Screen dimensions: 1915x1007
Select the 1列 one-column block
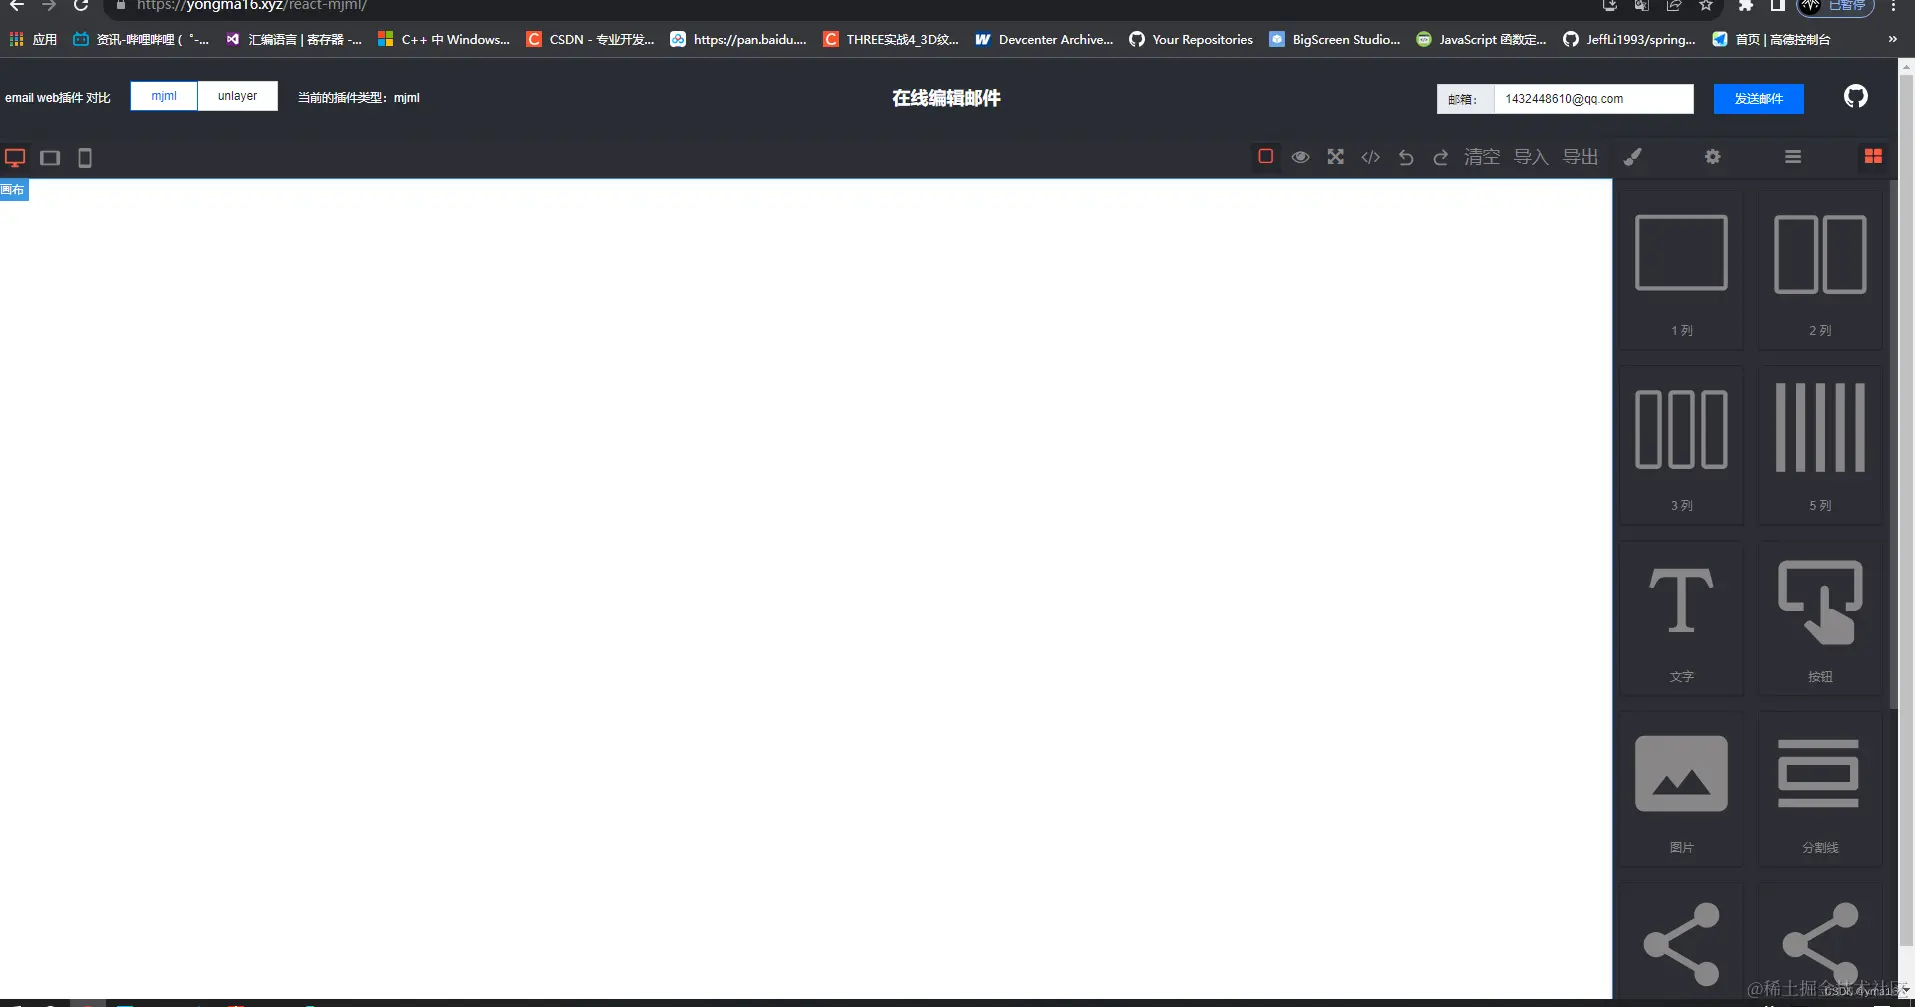1681,272
